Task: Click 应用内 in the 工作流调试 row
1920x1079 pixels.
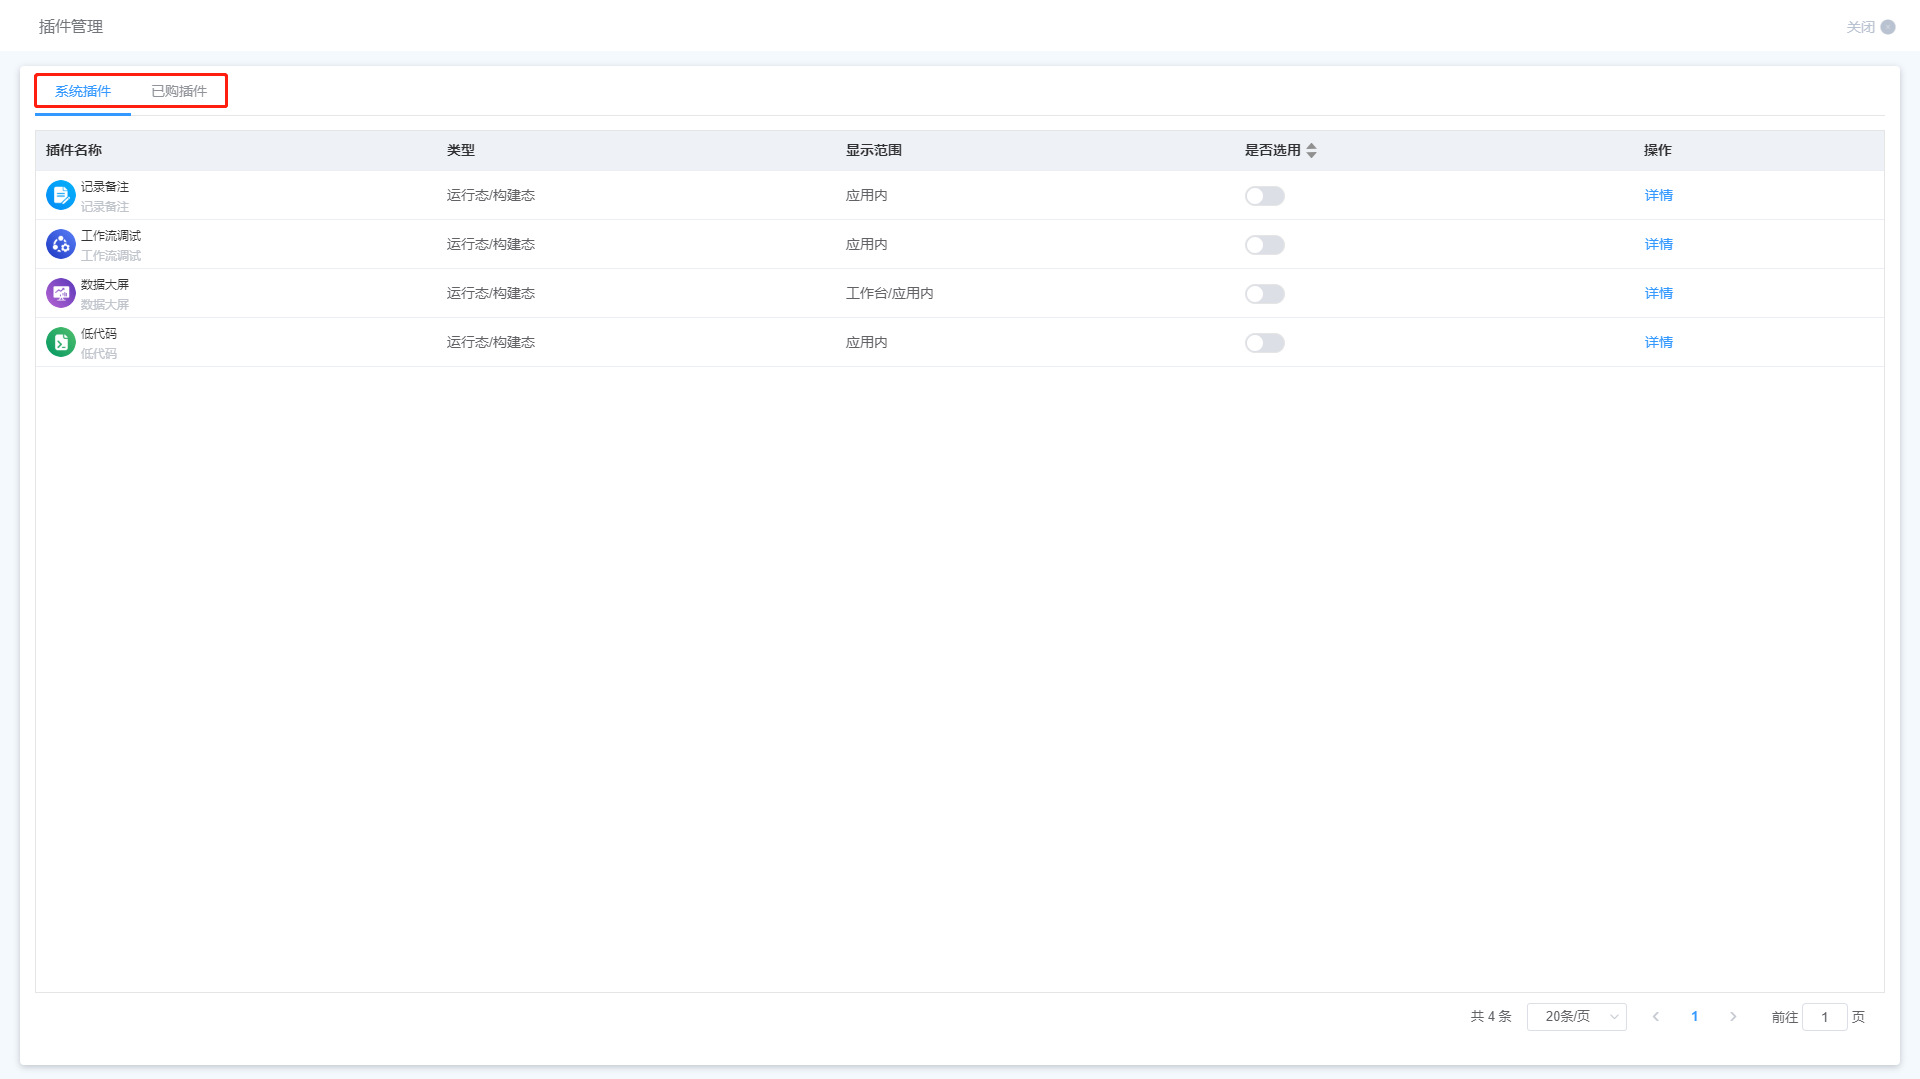Action: (867, 244)
